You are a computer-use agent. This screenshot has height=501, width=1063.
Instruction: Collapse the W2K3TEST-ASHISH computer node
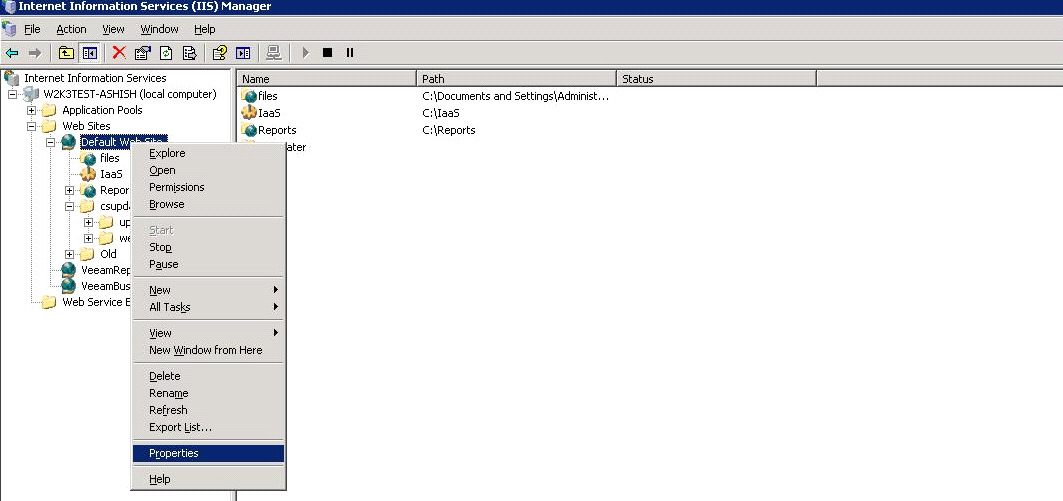point(12,94)
